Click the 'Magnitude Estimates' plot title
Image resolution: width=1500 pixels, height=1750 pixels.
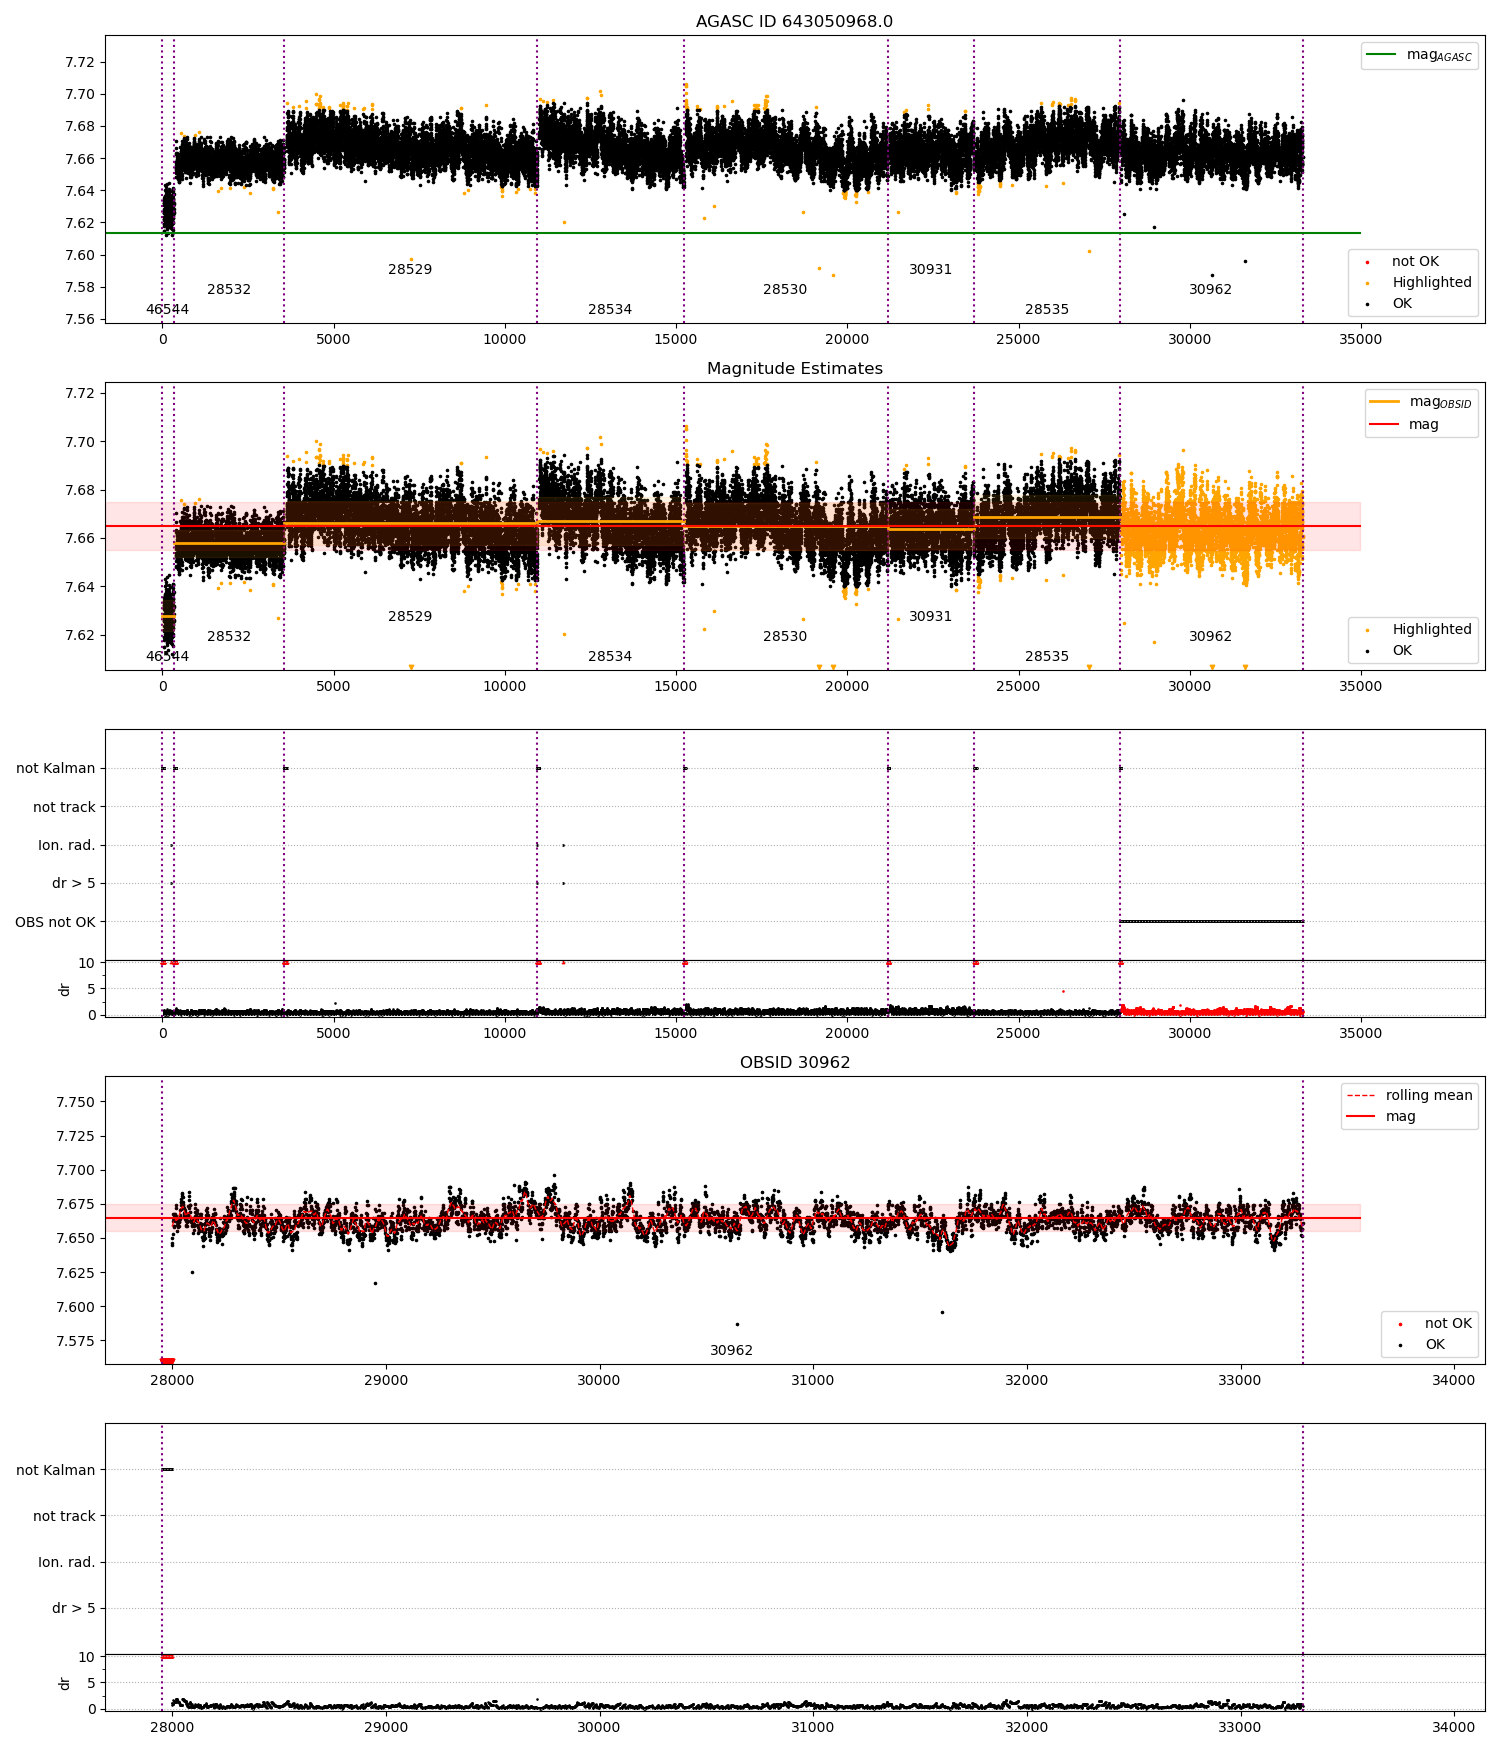point(794,368)
